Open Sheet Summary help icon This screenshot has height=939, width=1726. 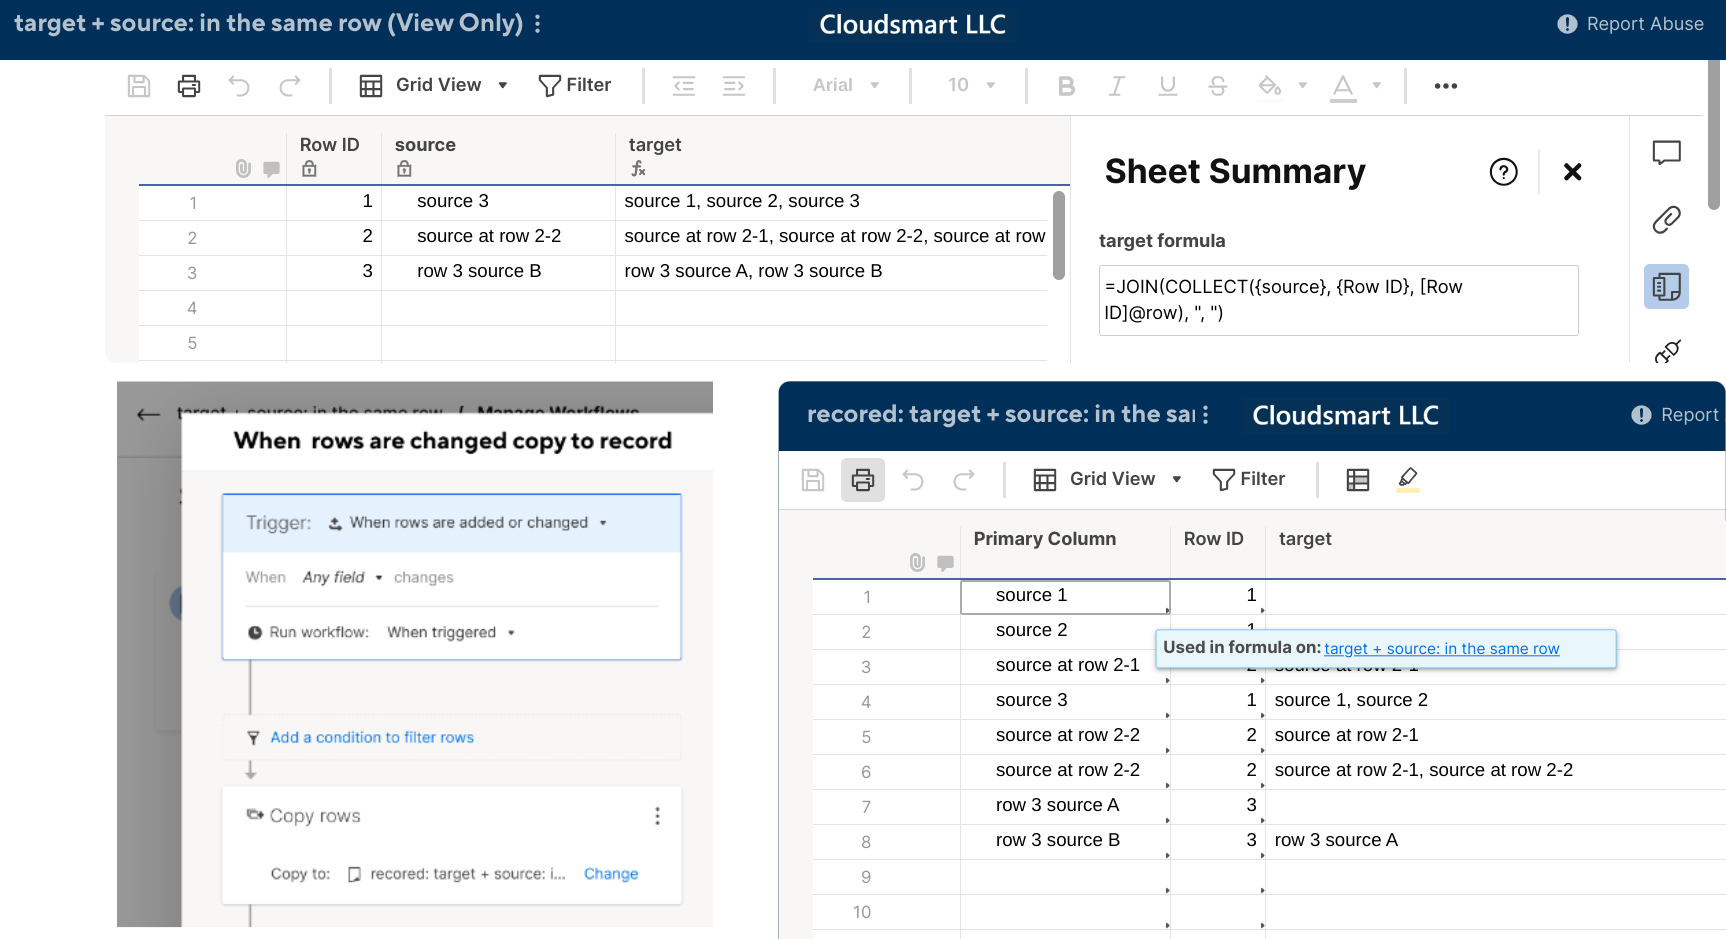(x=1503, y=172)
